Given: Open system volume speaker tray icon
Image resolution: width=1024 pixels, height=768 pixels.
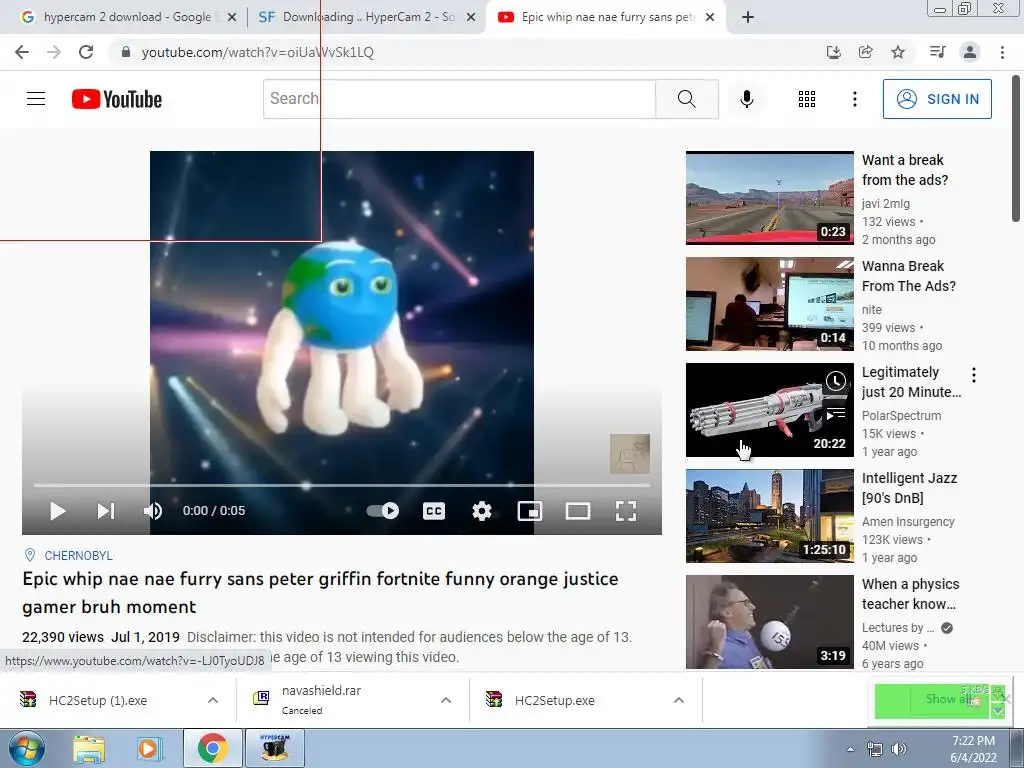Looking at the screenshot, I should pos(899,749).
